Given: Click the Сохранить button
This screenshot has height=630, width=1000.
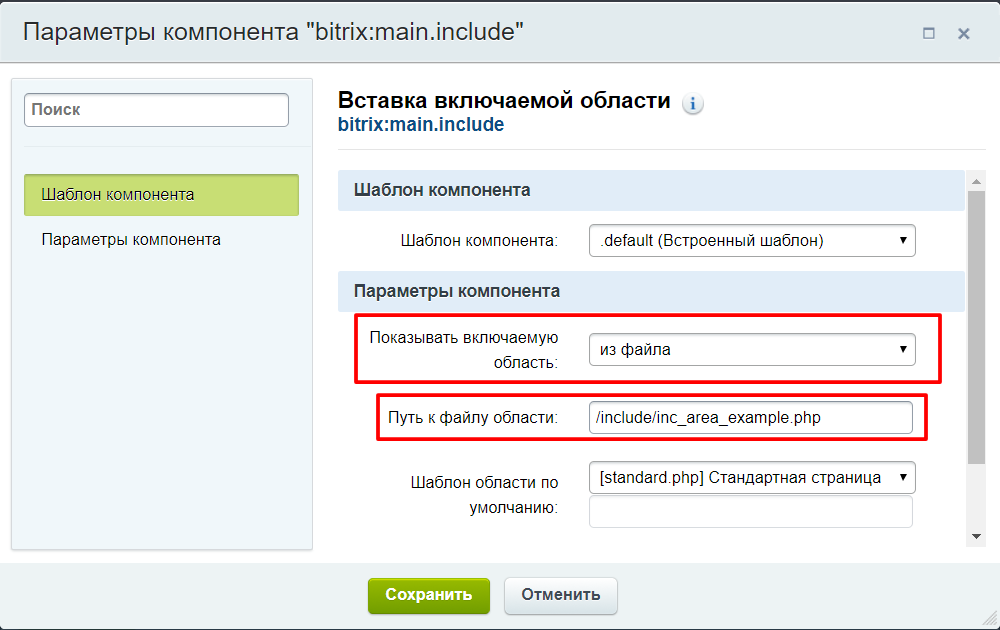Looking at the screenshot, I should [429, 596].
